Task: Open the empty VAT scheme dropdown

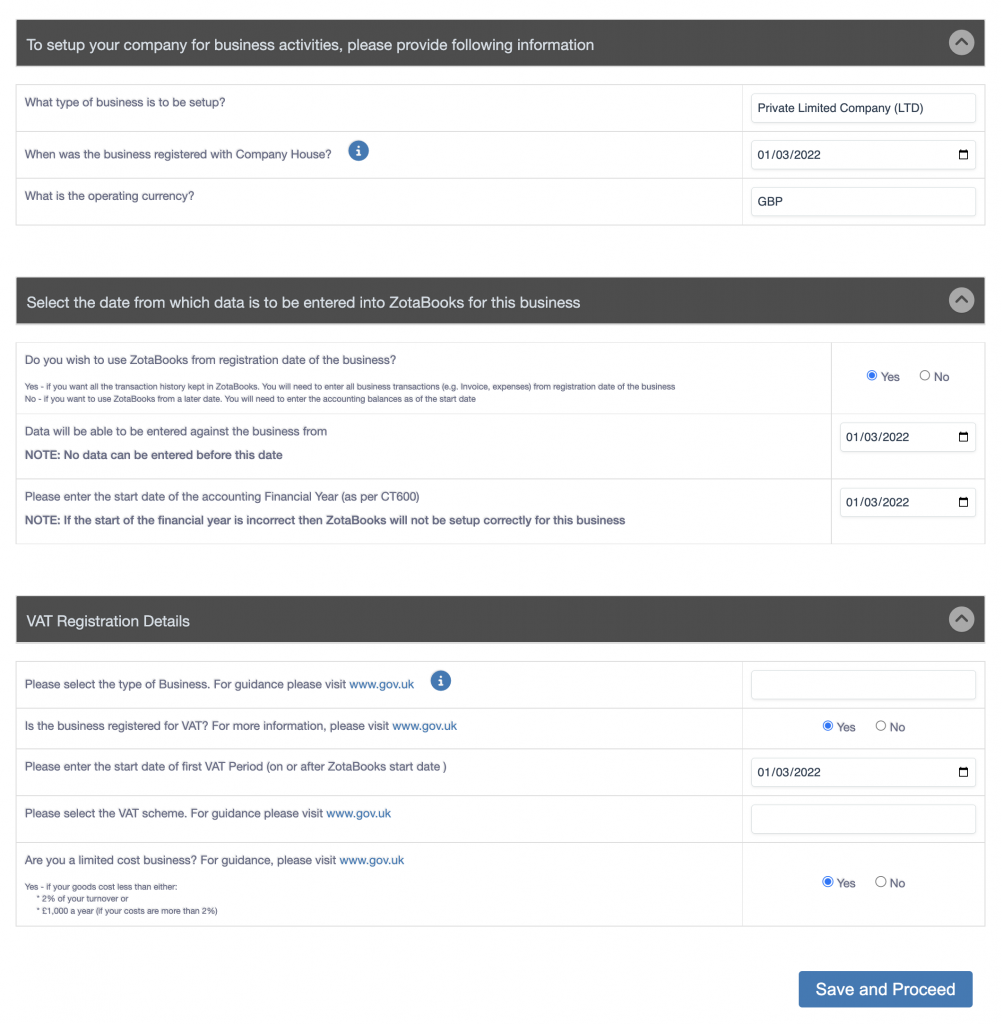Action: tap(862, 819)
